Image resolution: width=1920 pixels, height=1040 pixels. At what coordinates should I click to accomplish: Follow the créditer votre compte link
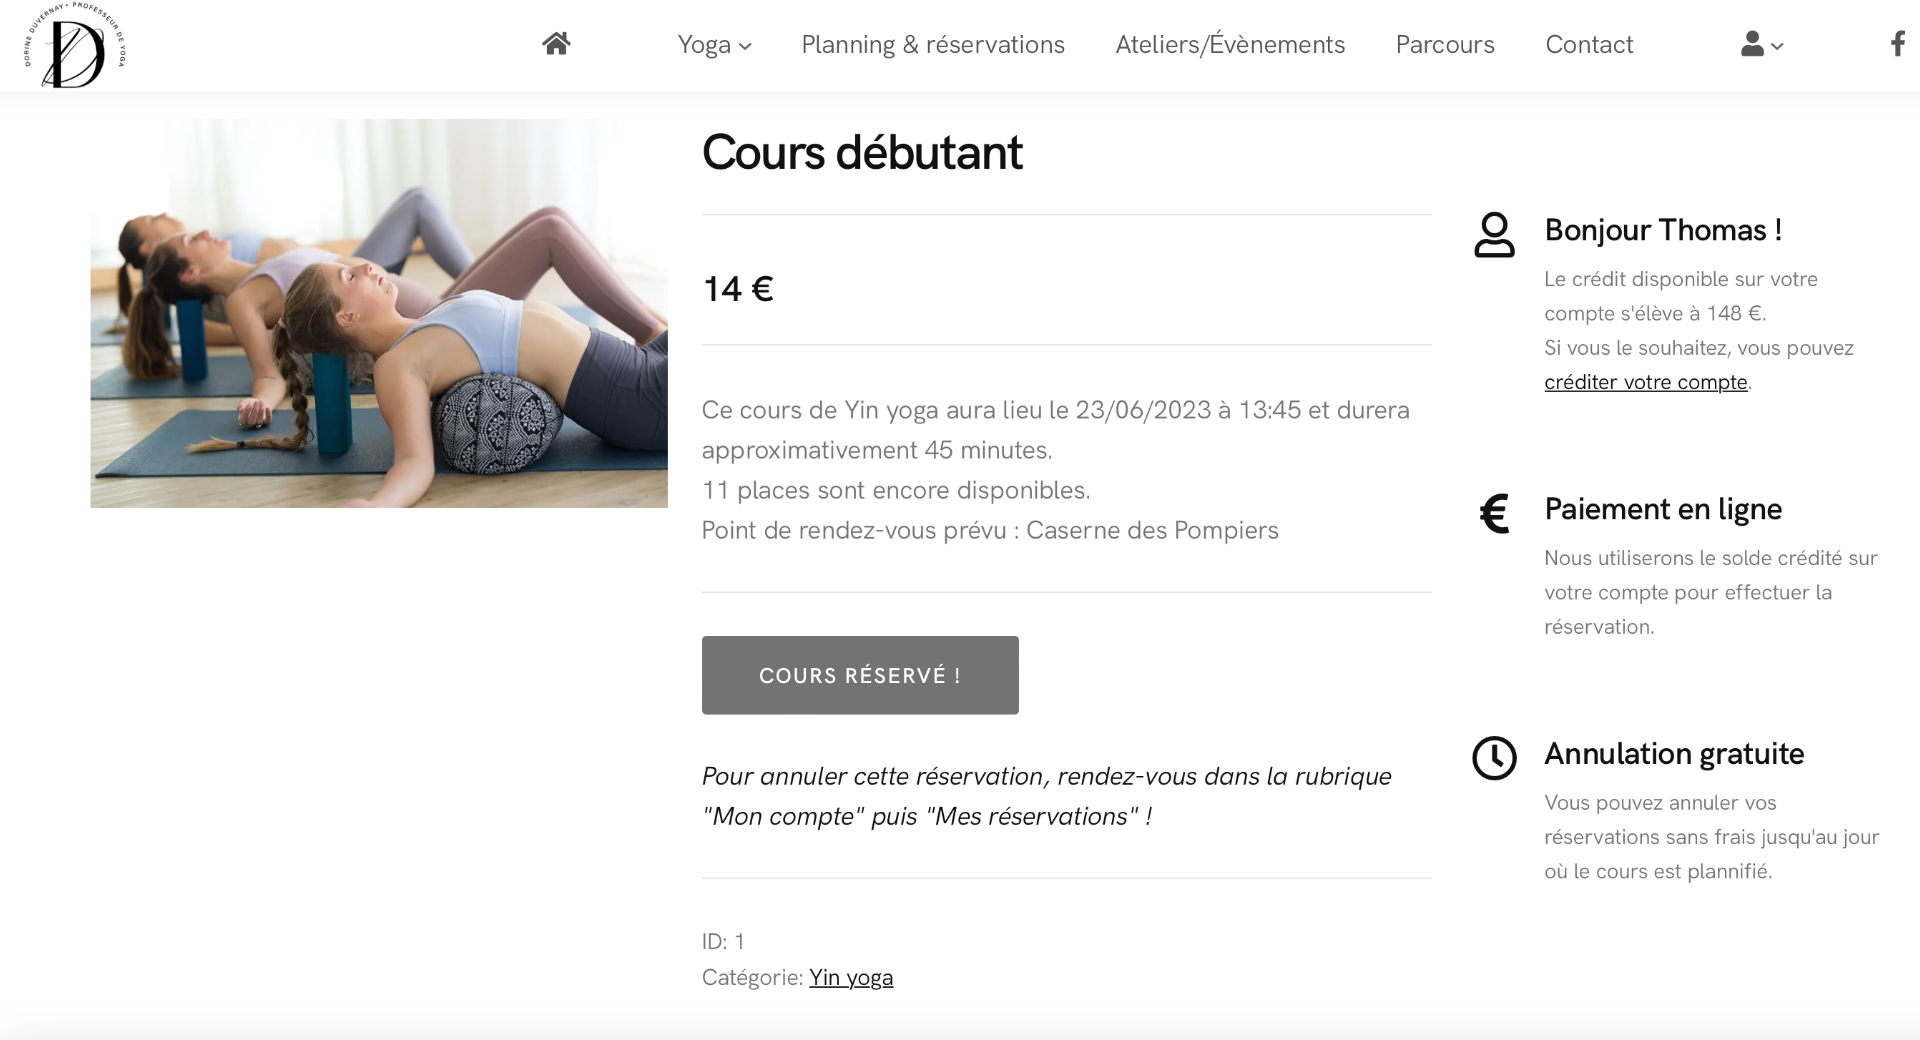click(x=1646, y=382)
